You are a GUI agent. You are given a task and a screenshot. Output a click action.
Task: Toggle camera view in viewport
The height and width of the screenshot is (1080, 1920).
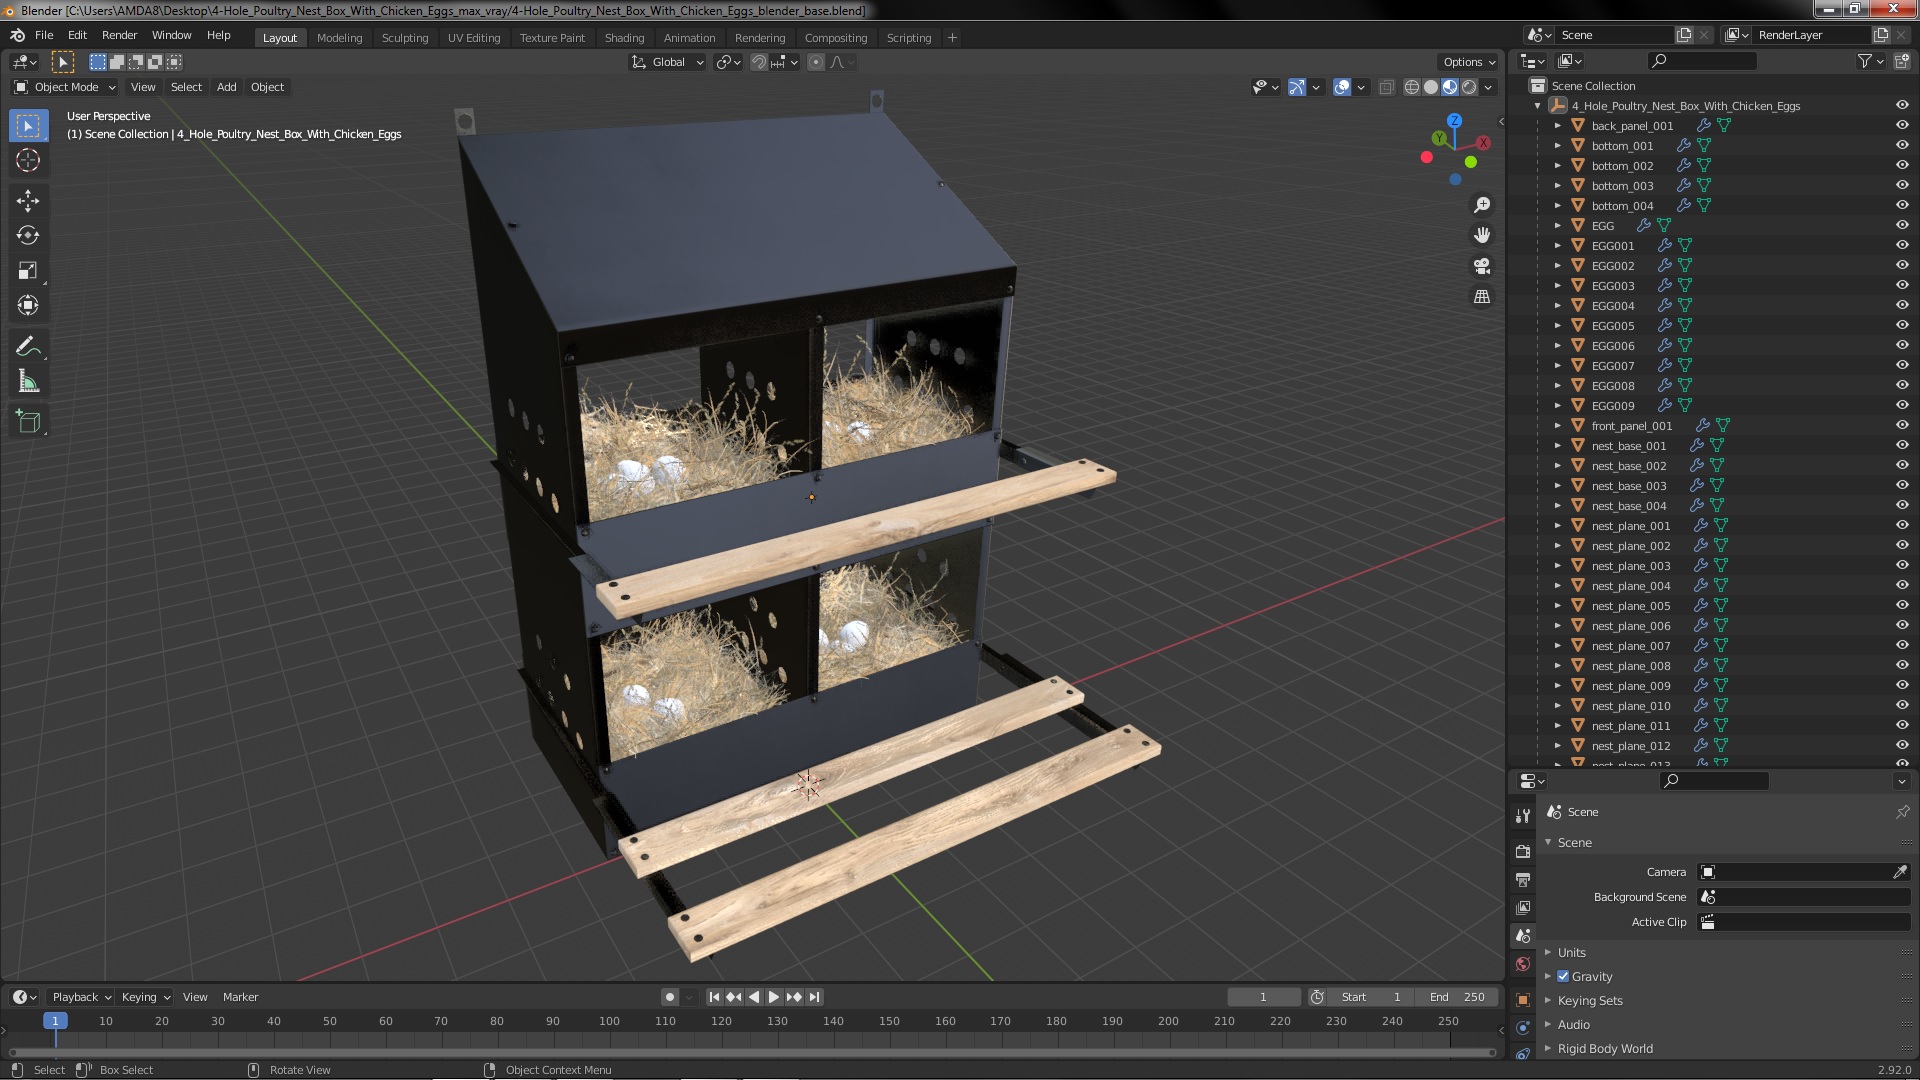click(x=1482, y=266)
